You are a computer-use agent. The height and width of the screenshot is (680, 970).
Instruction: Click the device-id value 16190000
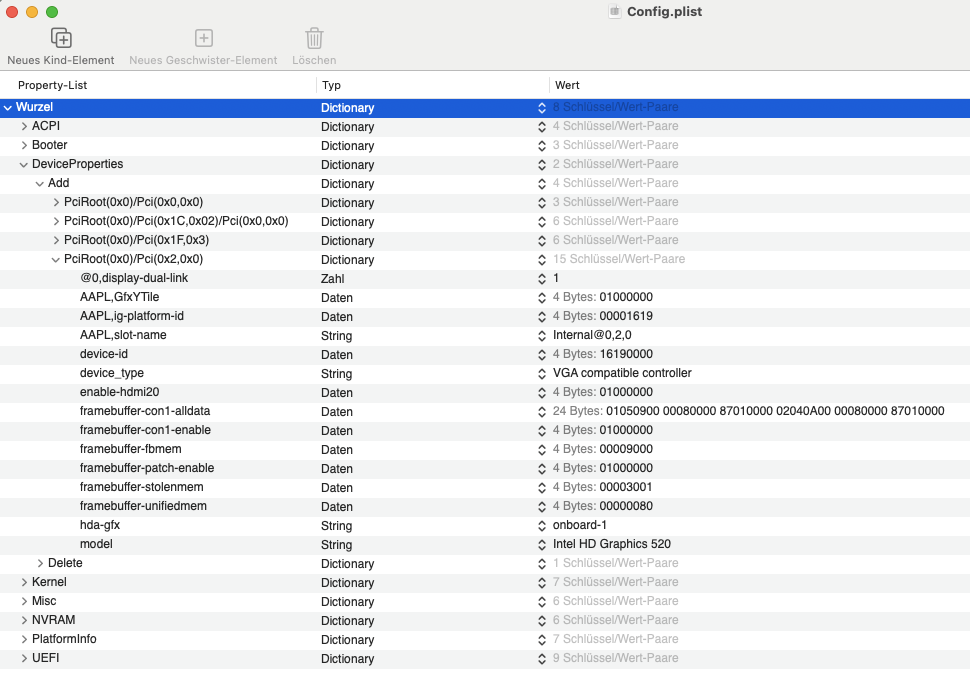pos(626,355)
